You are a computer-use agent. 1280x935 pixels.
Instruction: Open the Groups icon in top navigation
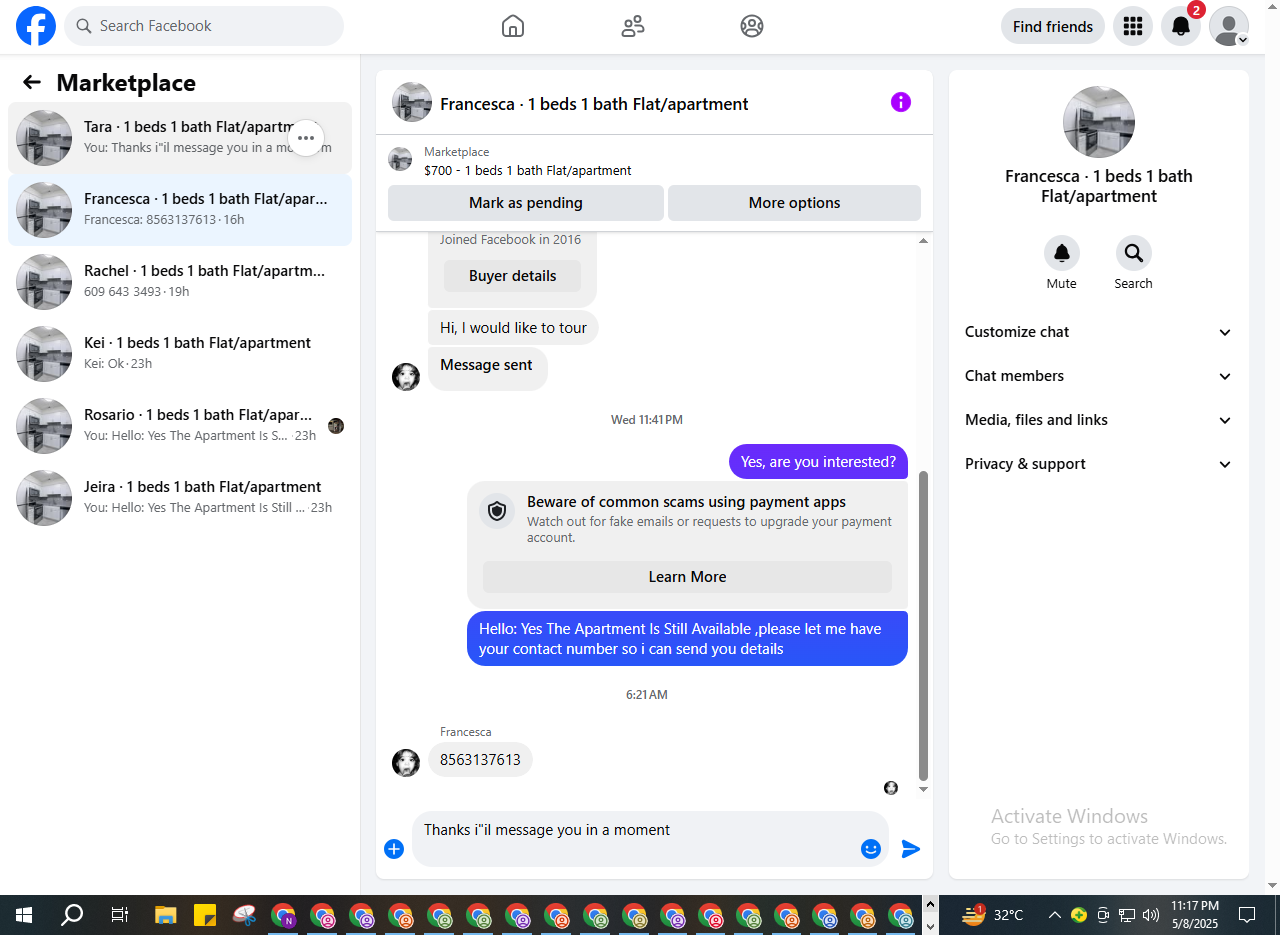click(752, 26)
